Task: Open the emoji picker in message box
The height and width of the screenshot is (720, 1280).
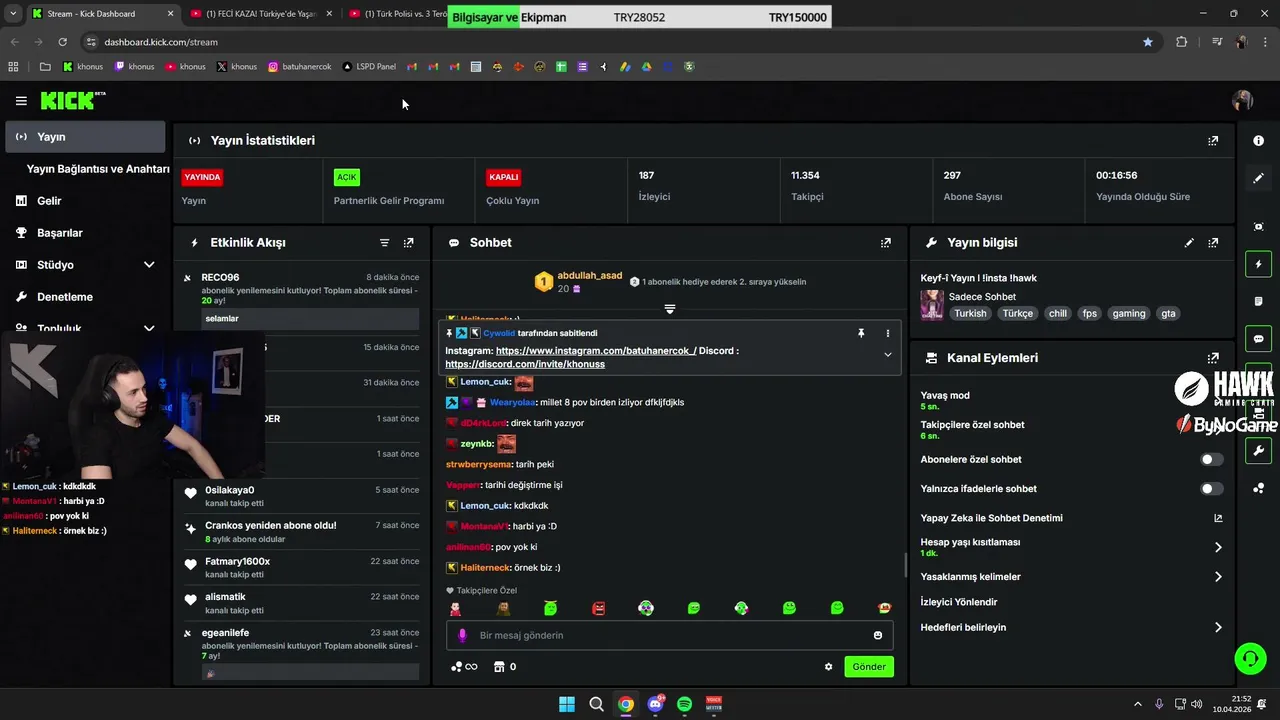Action: [x=878, y=635]
